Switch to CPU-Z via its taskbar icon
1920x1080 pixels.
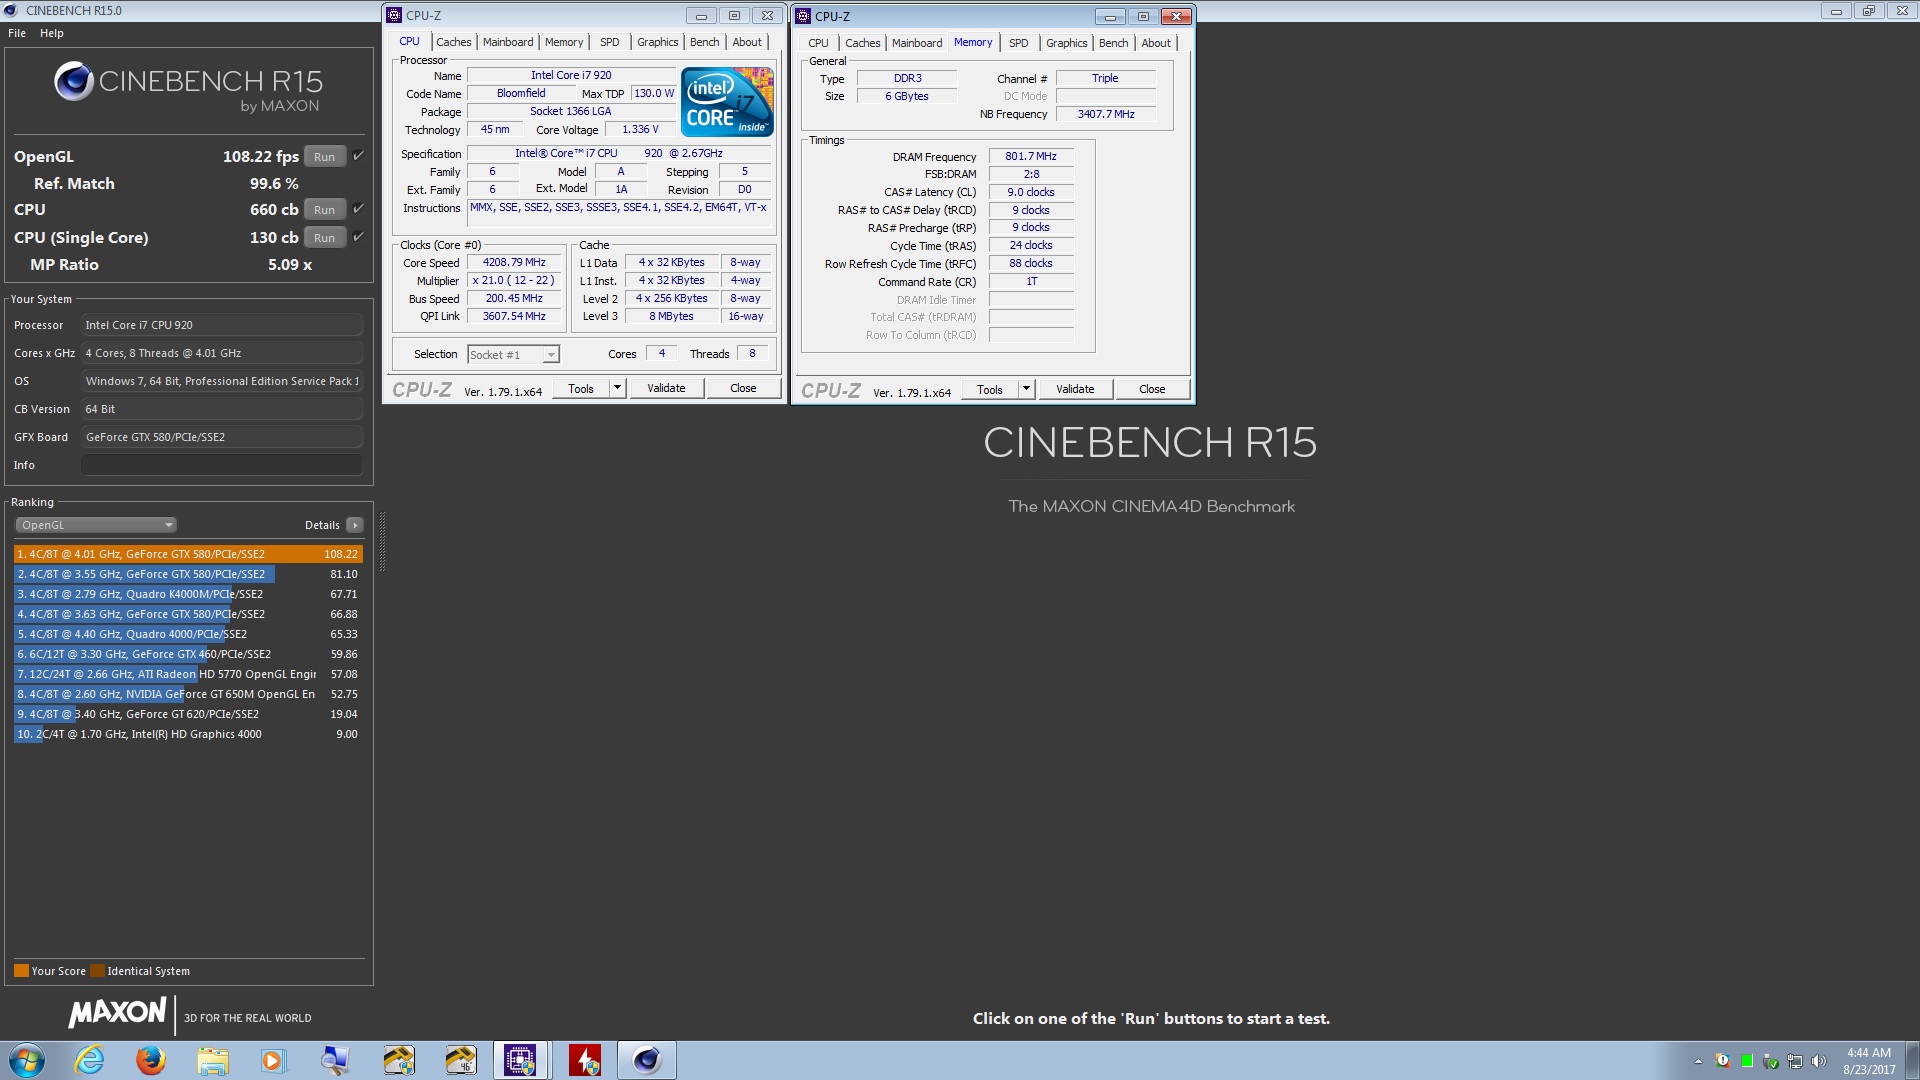[x=520, y=1060]
